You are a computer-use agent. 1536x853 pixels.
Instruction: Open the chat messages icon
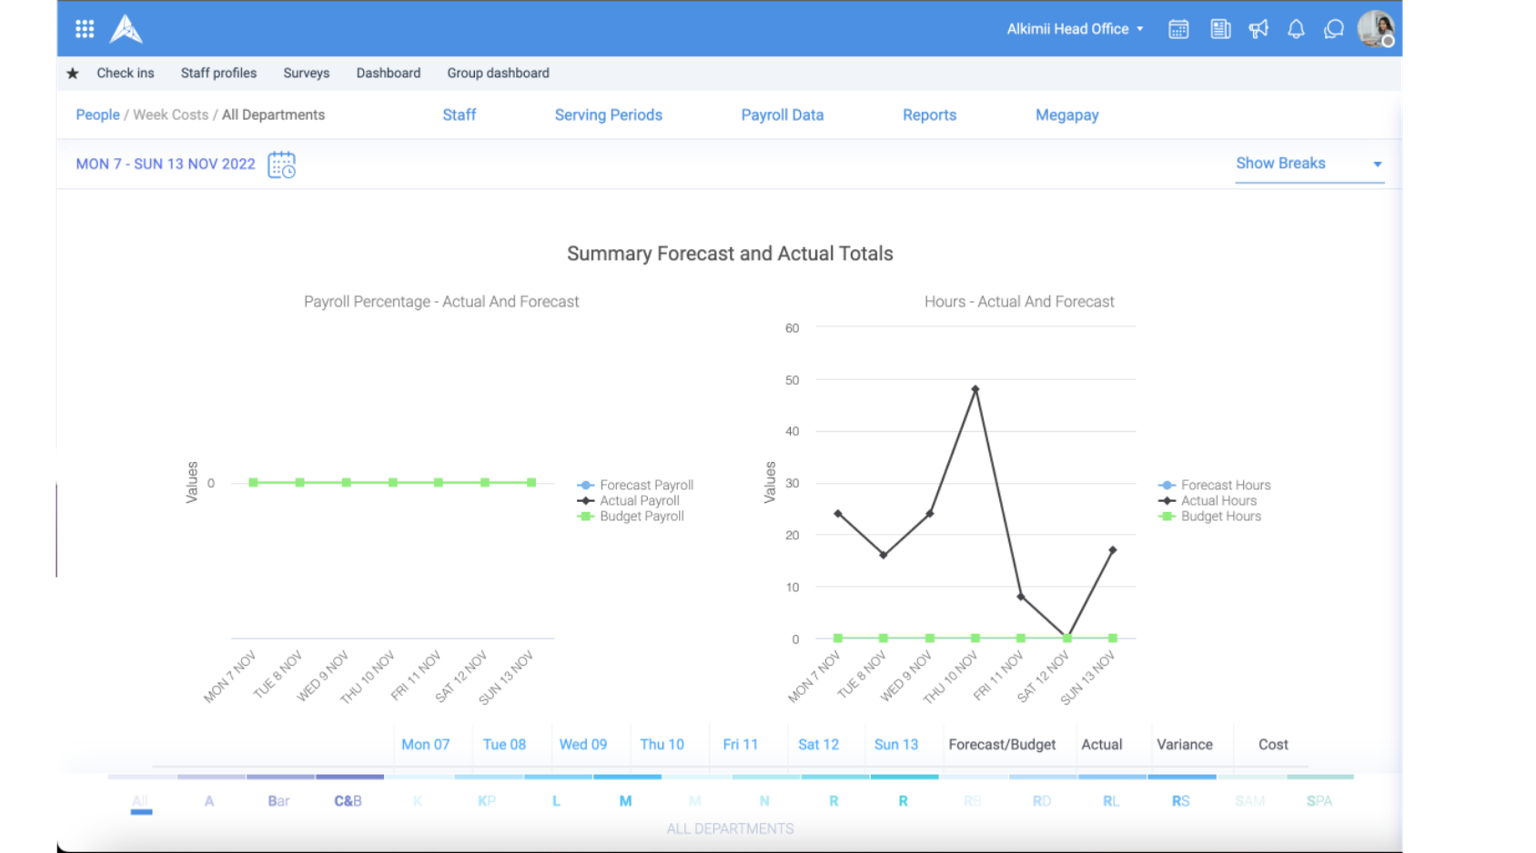1334,29
